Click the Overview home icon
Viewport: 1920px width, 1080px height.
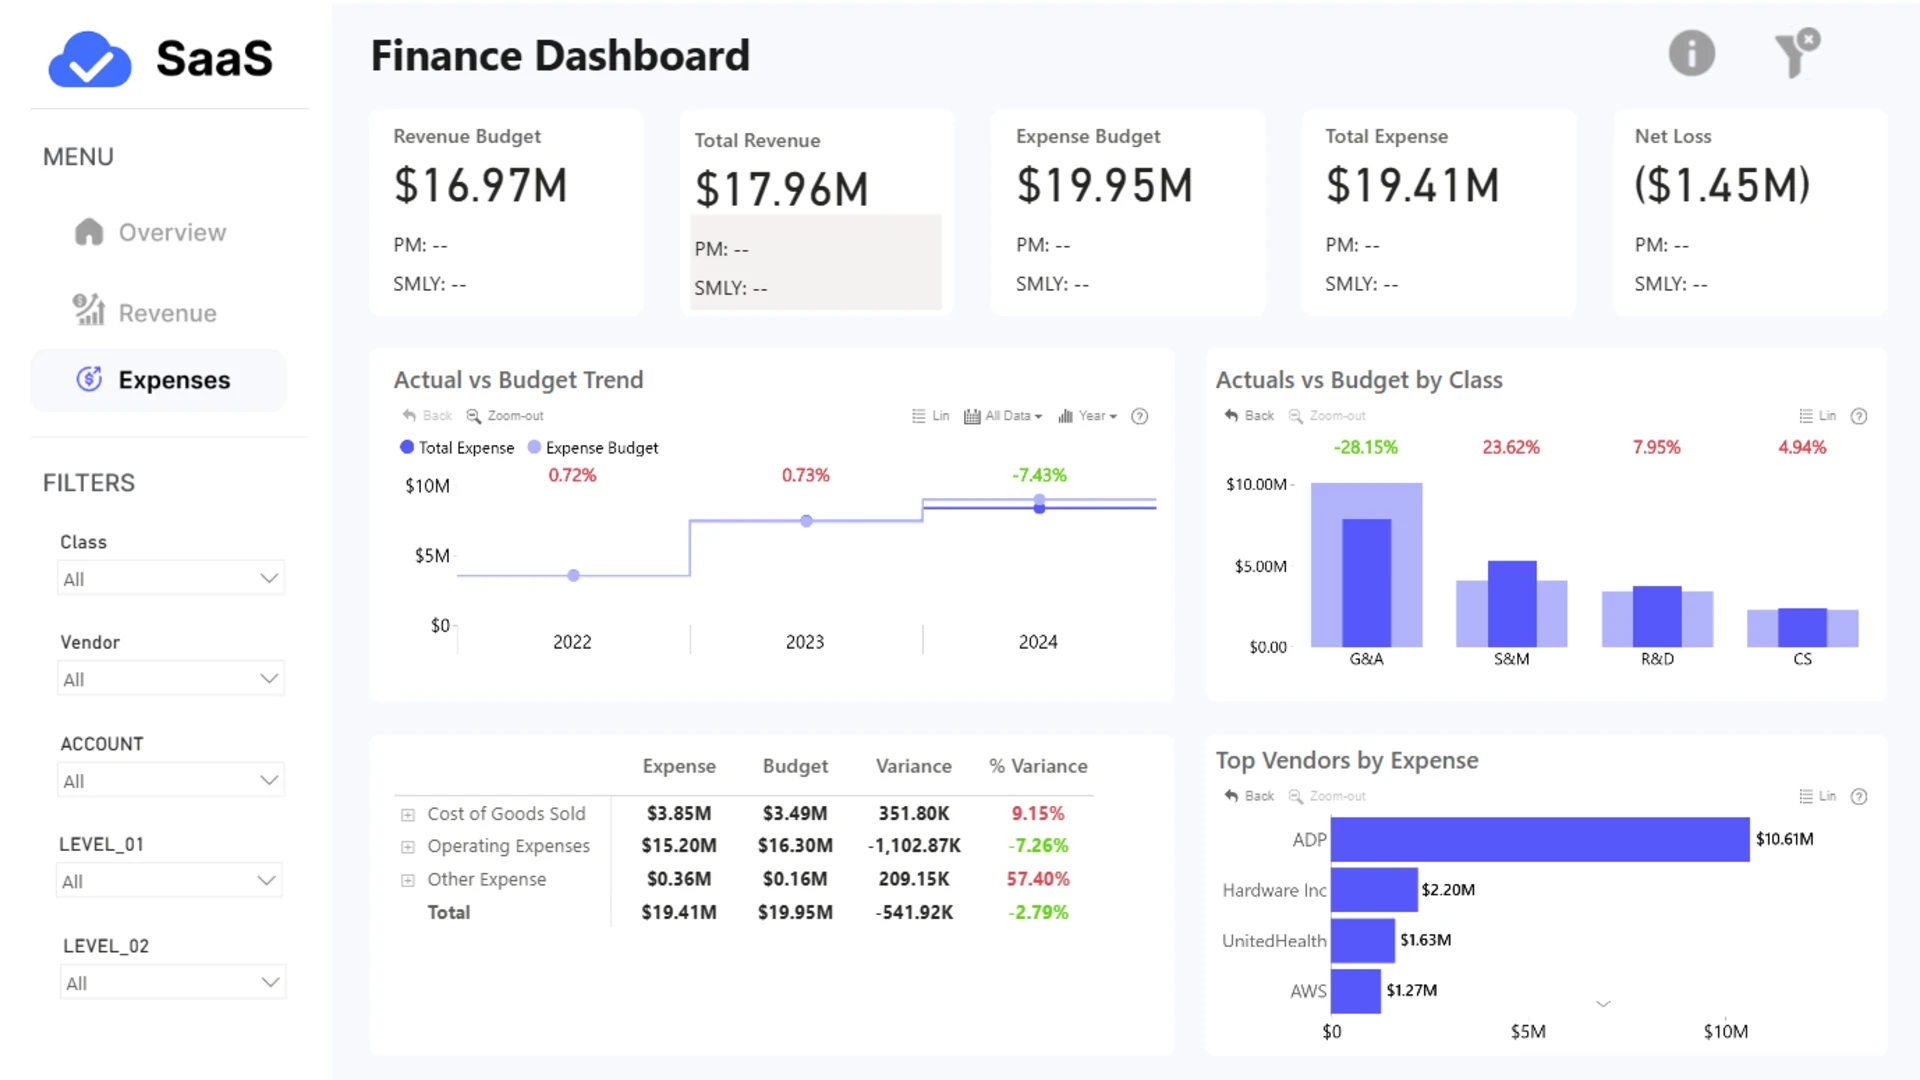click(x=89, y=232)
